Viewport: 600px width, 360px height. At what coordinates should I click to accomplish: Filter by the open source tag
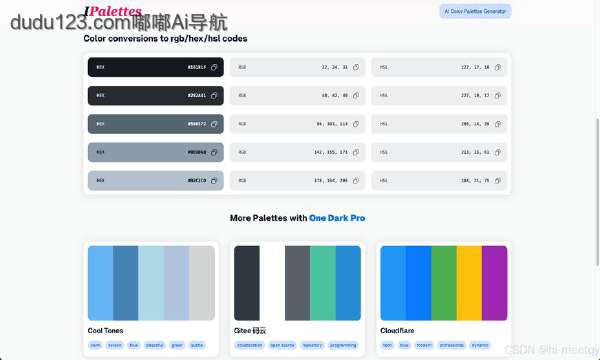[282, 345]
